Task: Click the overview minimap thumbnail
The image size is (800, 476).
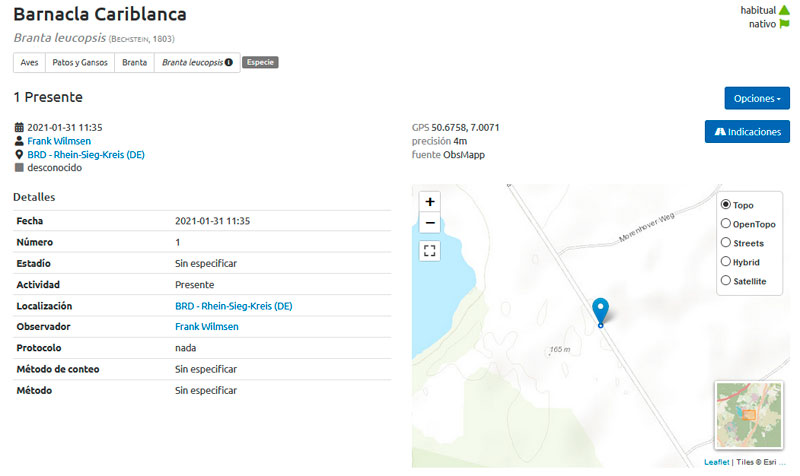Action: pos(748,415)
